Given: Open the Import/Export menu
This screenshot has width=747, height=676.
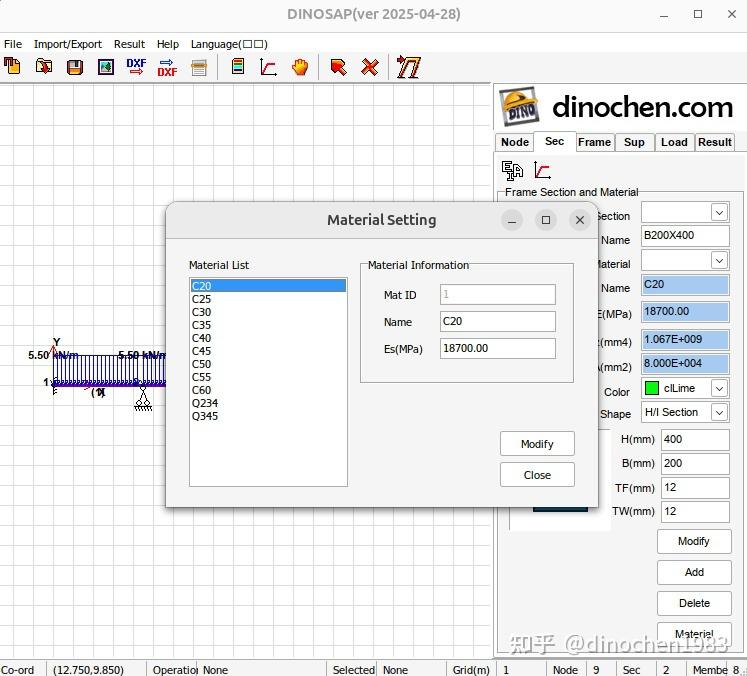Looking at the screenshot, I should point(68,44).
